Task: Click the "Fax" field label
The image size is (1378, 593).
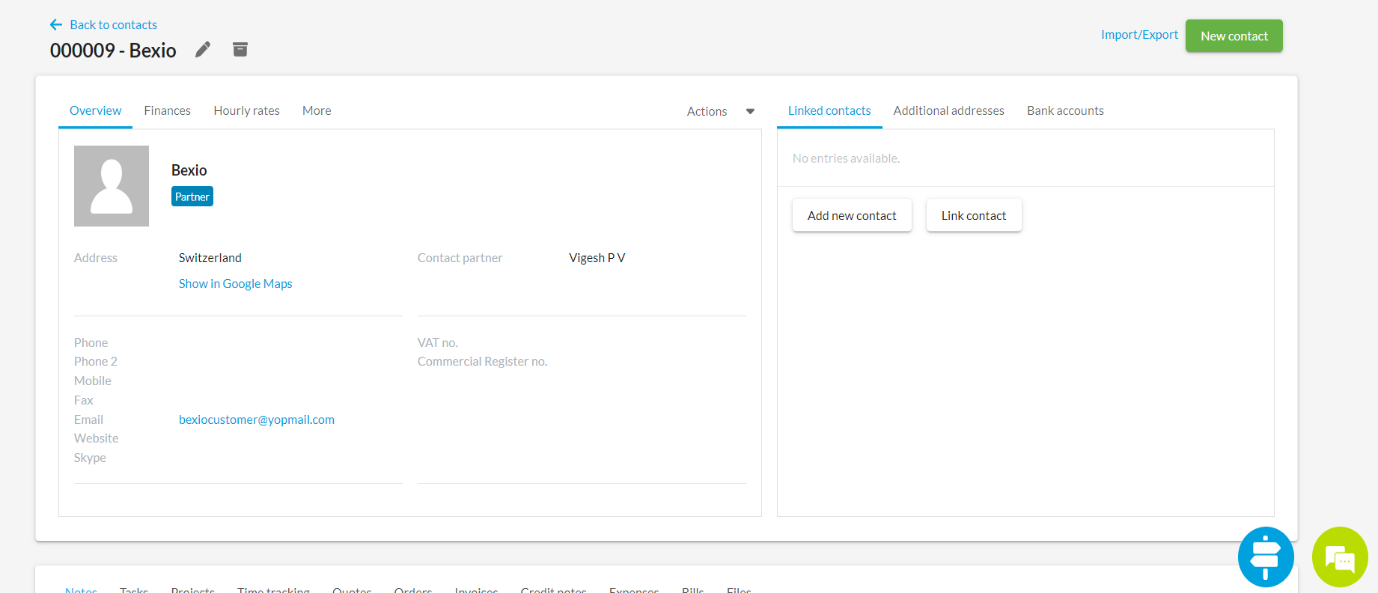Action: click(x=84, y=401)
